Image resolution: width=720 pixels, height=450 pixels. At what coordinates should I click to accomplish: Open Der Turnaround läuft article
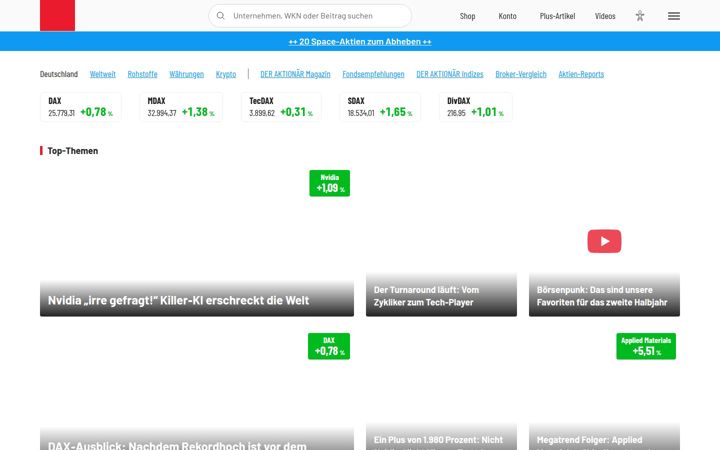pos(426,296)
